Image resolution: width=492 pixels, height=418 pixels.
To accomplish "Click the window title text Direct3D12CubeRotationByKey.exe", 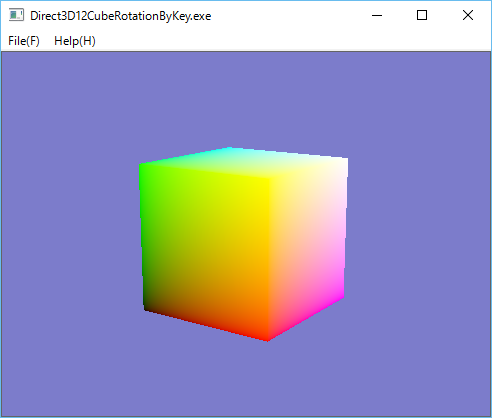I will click(121, 16).
